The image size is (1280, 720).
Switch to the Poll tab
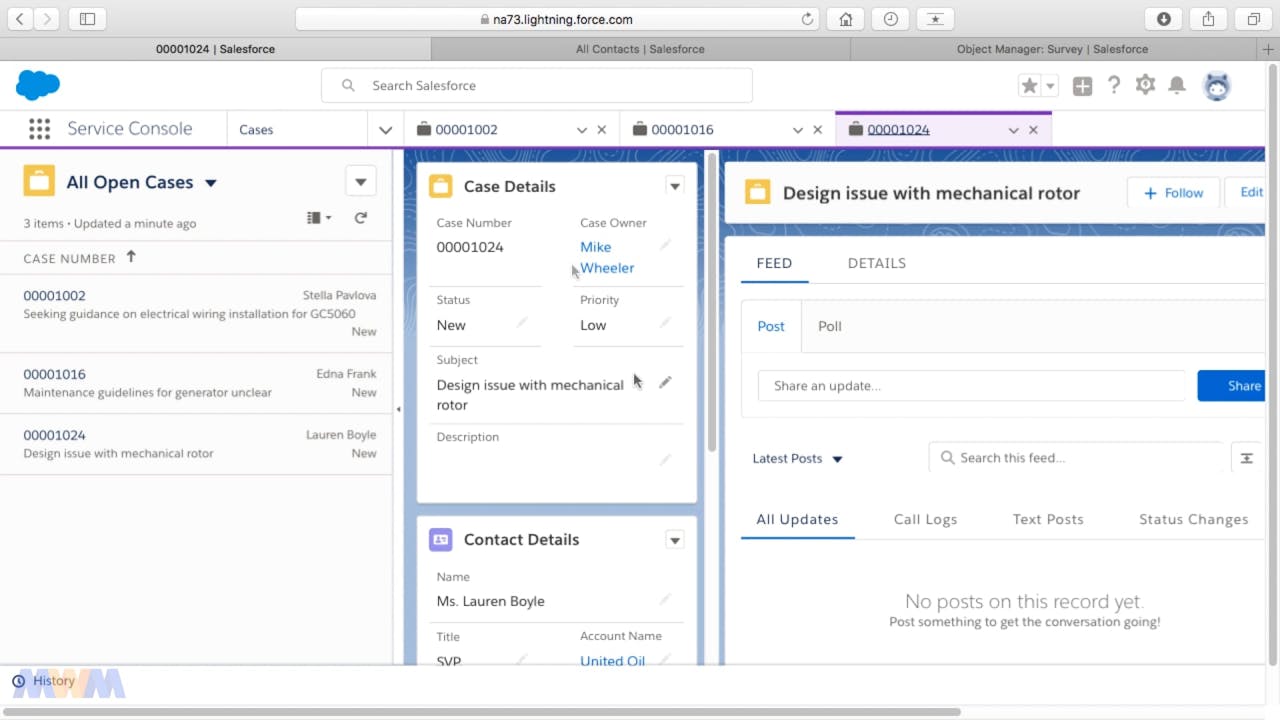tap(830, 326)
